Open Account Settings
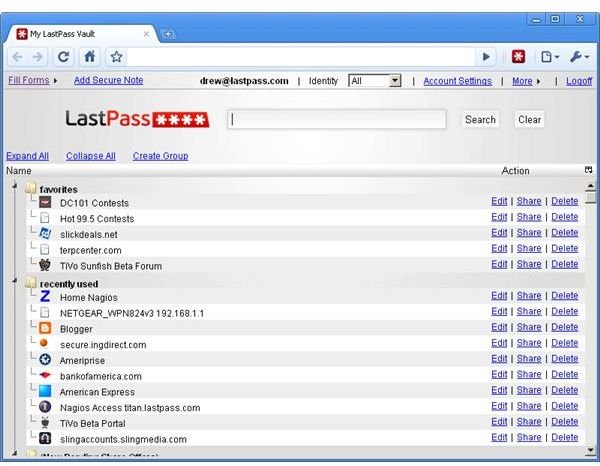The image size is (600, 466). (x=457, y=81)
